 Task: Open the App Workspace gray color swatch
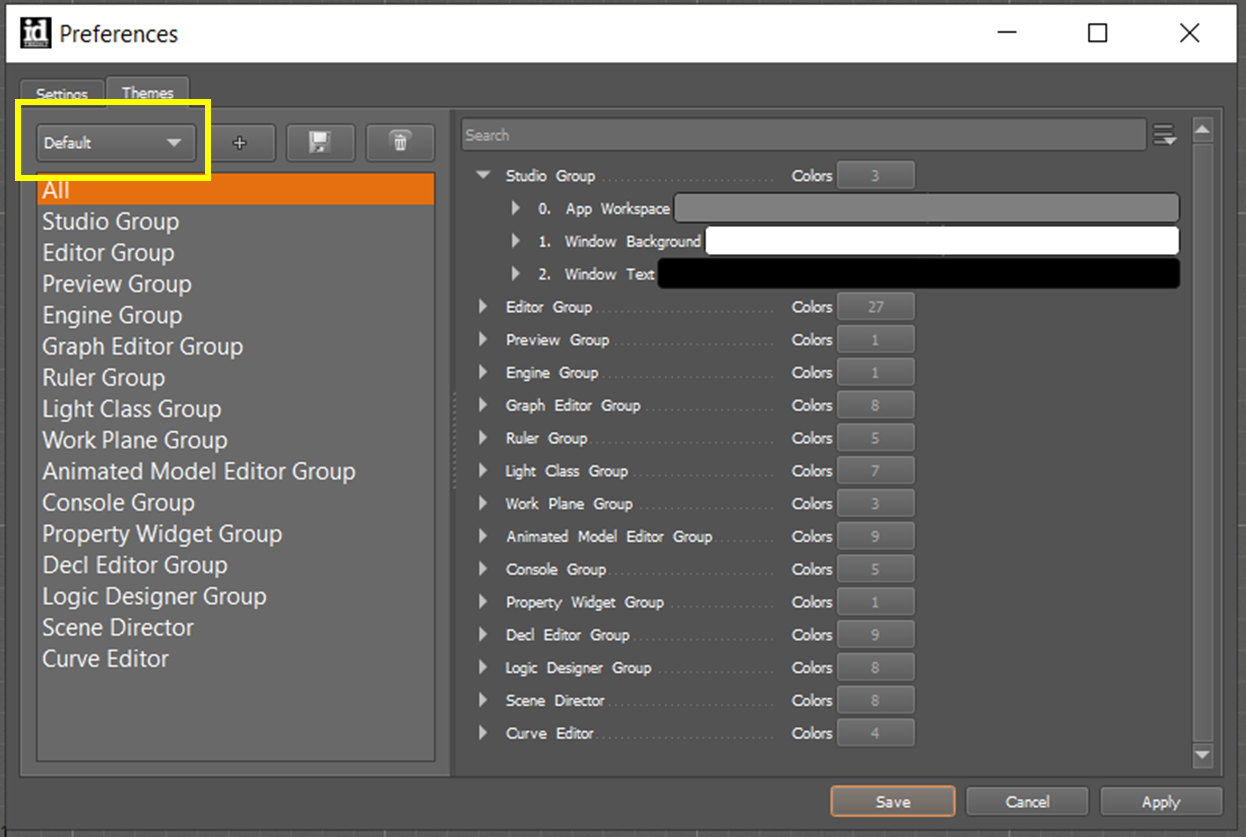(x=927, y=208)
